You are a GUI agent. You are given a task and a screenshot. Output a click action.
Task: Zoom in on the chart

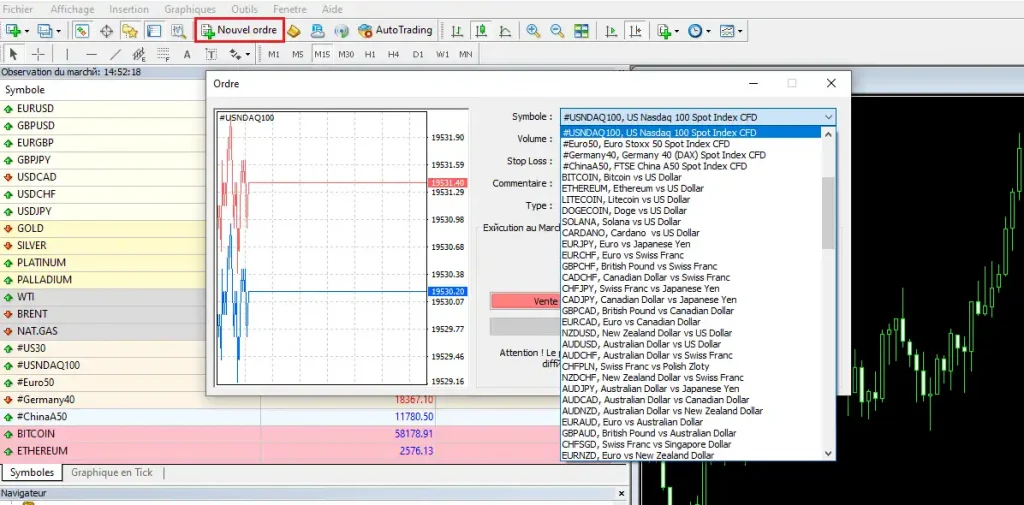[x=534, y=31]
